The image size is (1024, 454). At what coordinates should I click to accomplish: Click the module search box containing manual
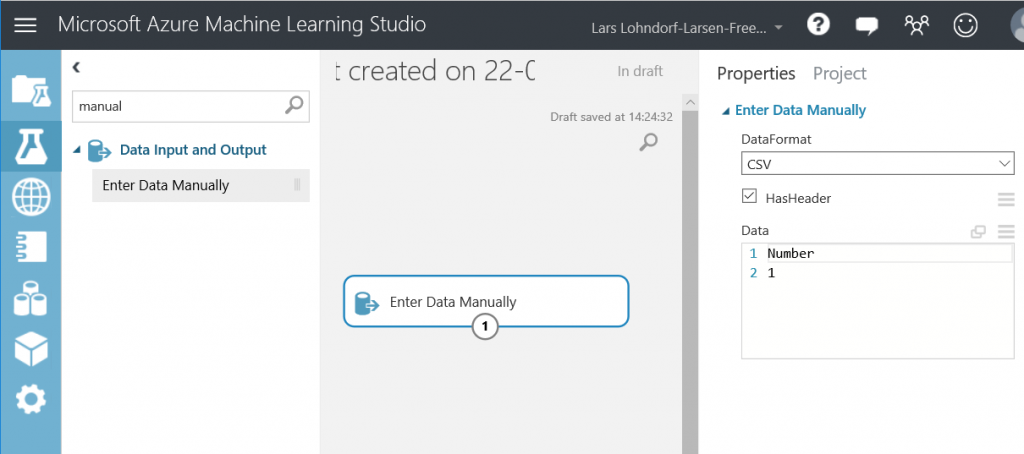click(x=178, y=105)
